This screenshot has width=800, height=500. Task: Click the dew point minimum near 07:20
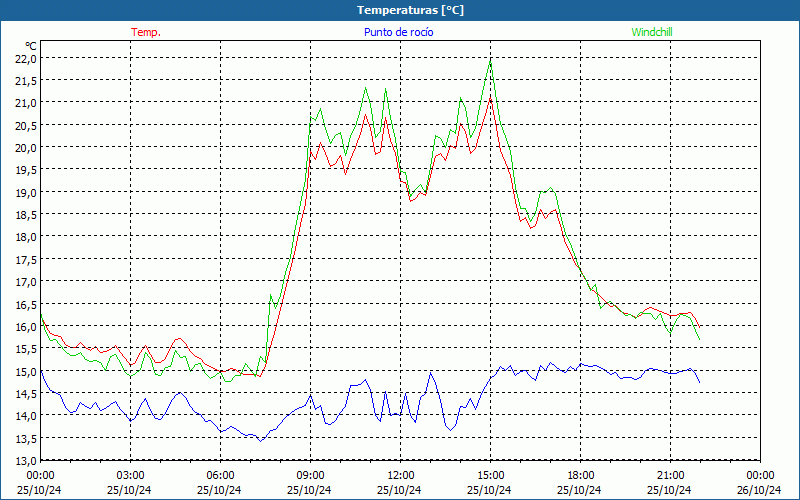(x=260, y=441)
